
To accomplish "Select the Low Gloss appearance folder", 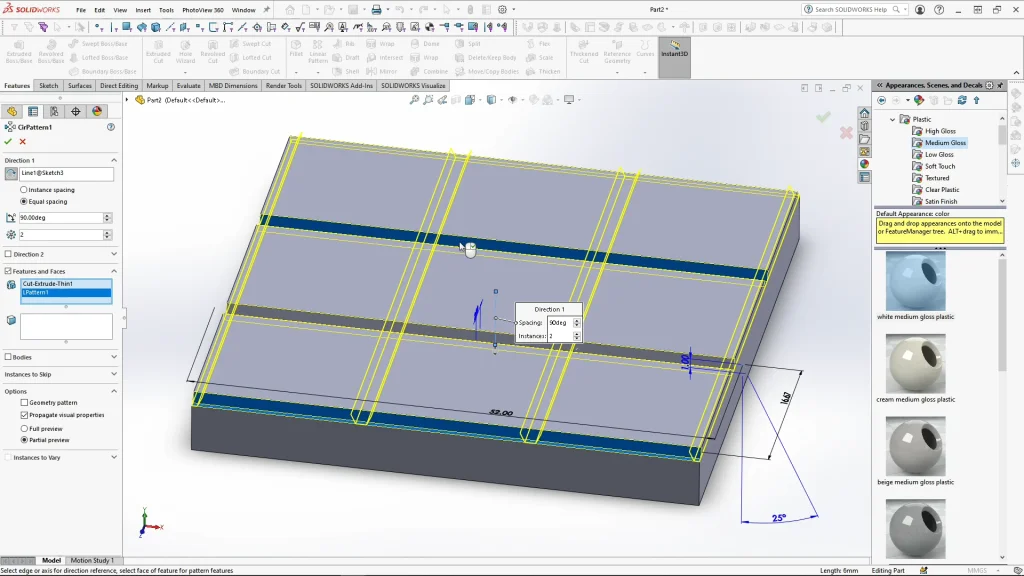I will [938, 155].
